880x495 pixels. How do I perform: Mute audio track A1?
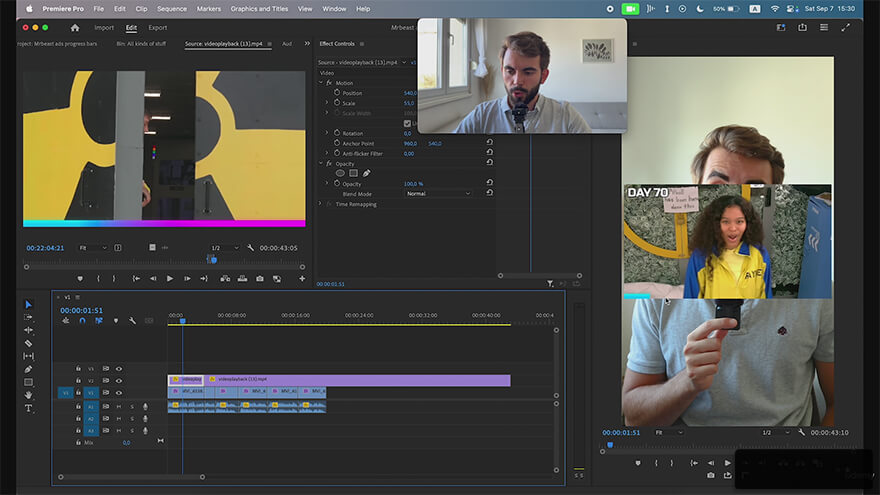118,406
